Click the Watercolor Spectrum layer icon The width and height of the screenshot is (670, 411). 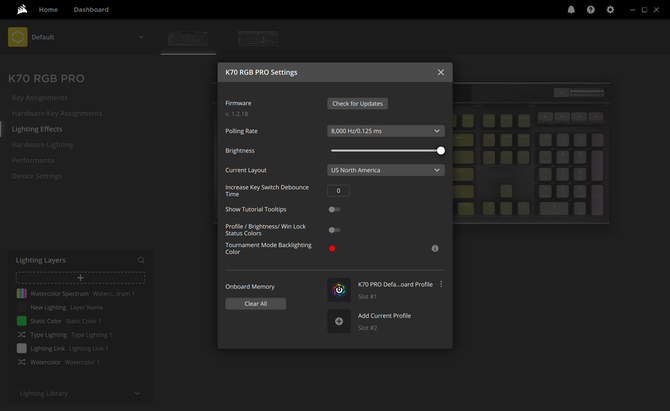coord(21,294)
